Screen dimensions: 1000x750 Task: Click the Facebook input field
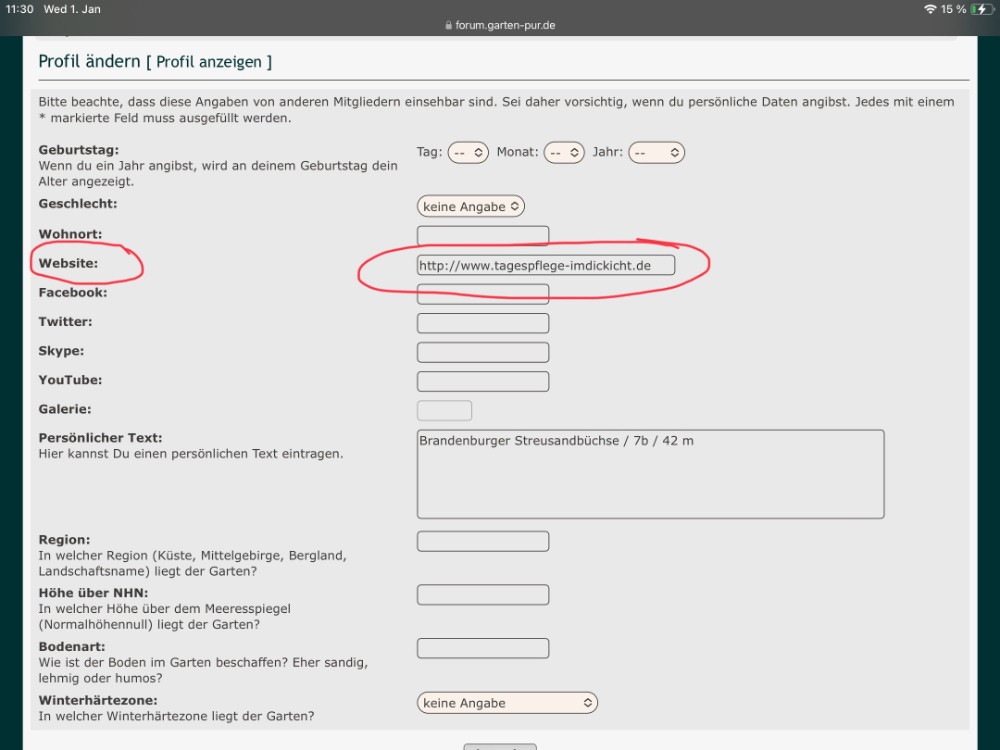point(483,294)
